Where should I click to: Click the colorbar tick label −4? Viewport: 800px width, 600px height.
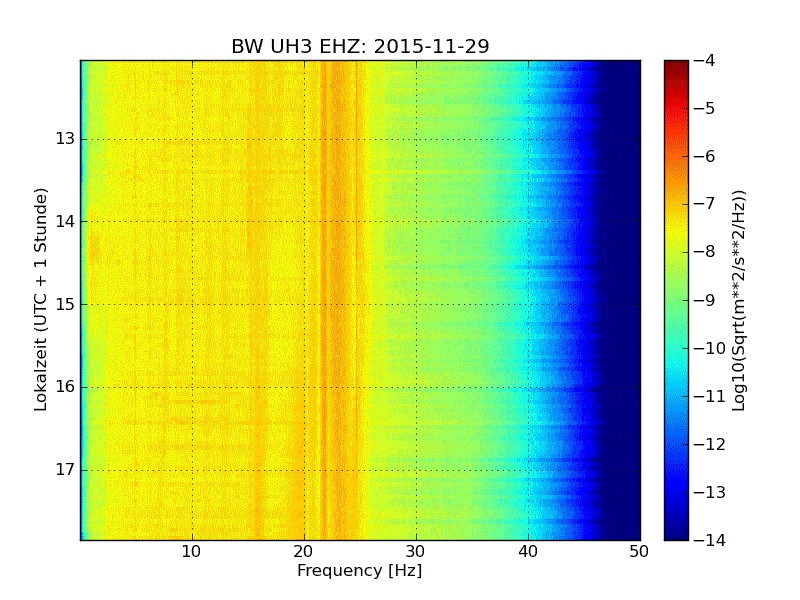click(704, 60)
